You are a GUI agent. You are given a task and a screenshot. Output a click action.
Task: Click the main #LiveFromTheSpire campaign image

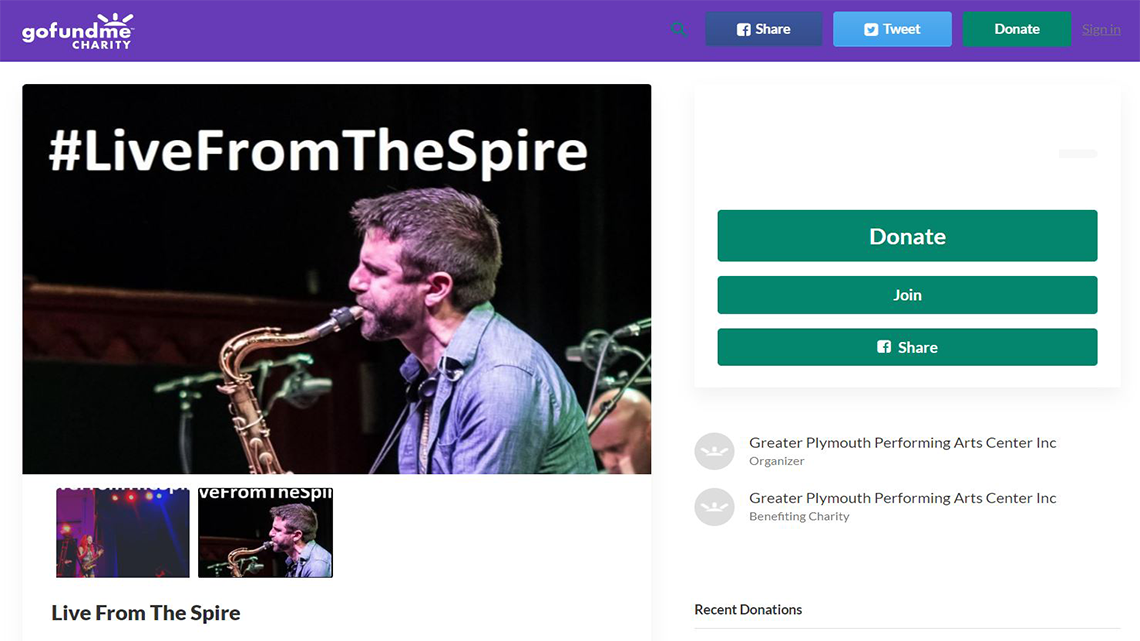[336, 279]
